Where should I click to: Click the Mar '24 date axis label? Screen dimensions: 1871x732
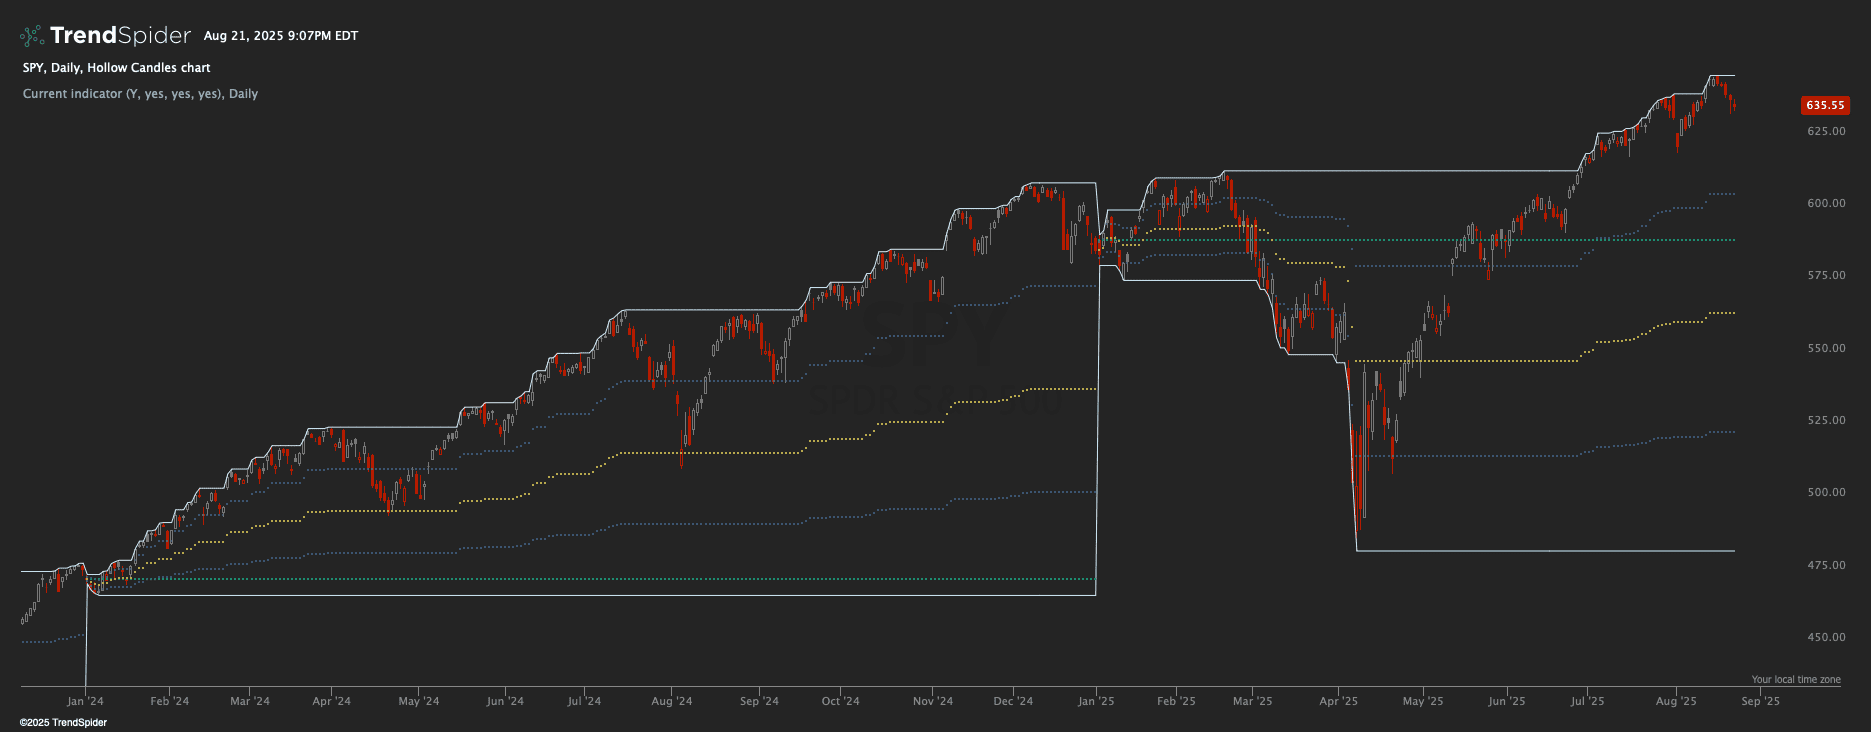250,701
